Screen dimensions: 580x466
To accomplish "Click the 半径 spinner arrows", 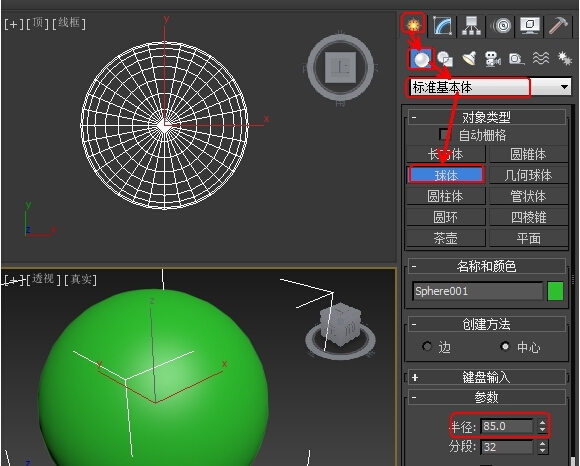I will 542,426.
